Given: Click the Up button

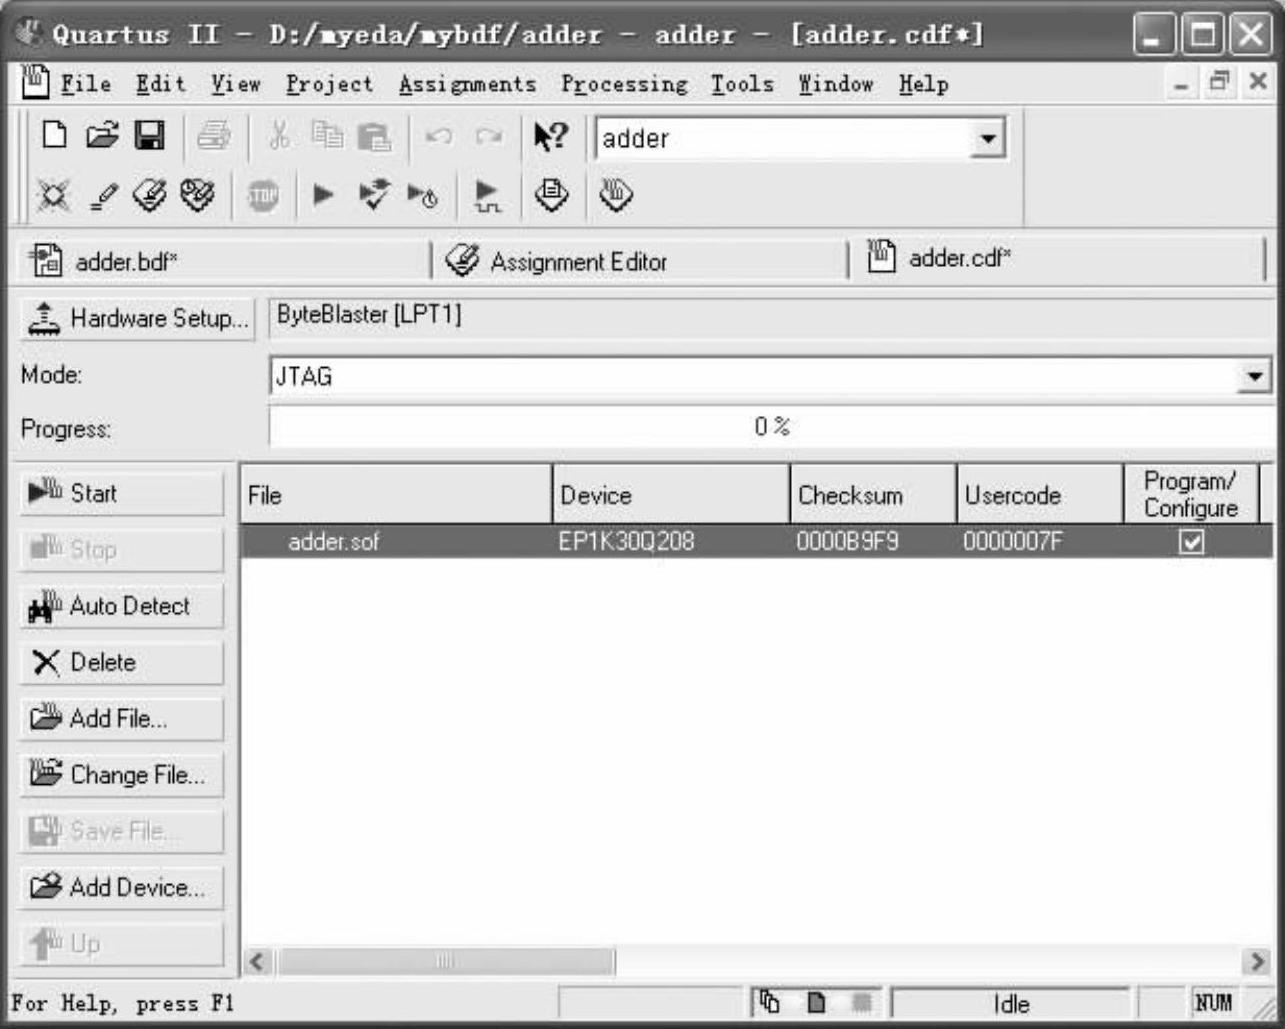Looking at the screenshot, I should coord(121,943).
